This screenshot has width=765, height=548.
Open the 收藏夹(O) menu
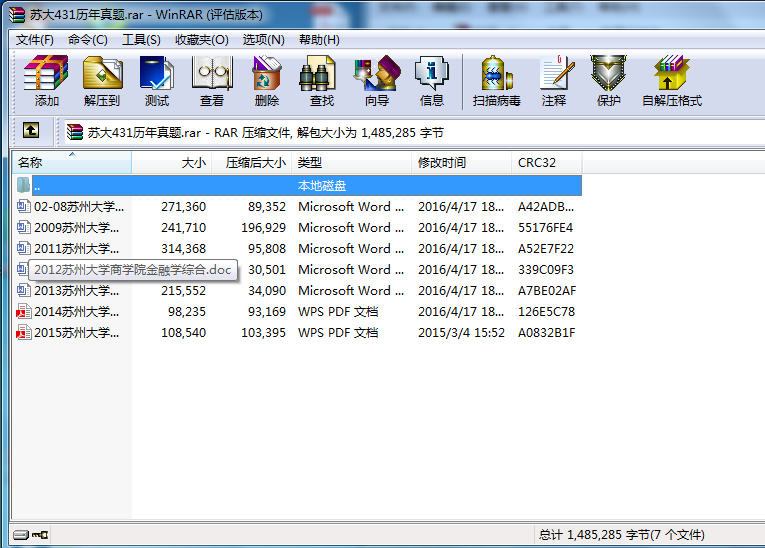pyautogui.click(x=201, y=40)
